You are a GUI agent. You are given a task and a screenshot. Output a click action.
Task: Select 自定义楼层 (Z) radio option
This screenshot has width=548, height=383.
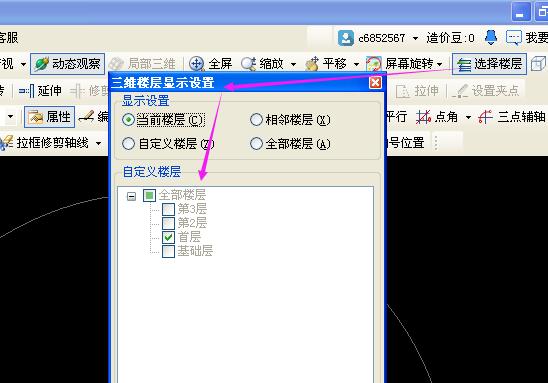(x=168, y=144)
